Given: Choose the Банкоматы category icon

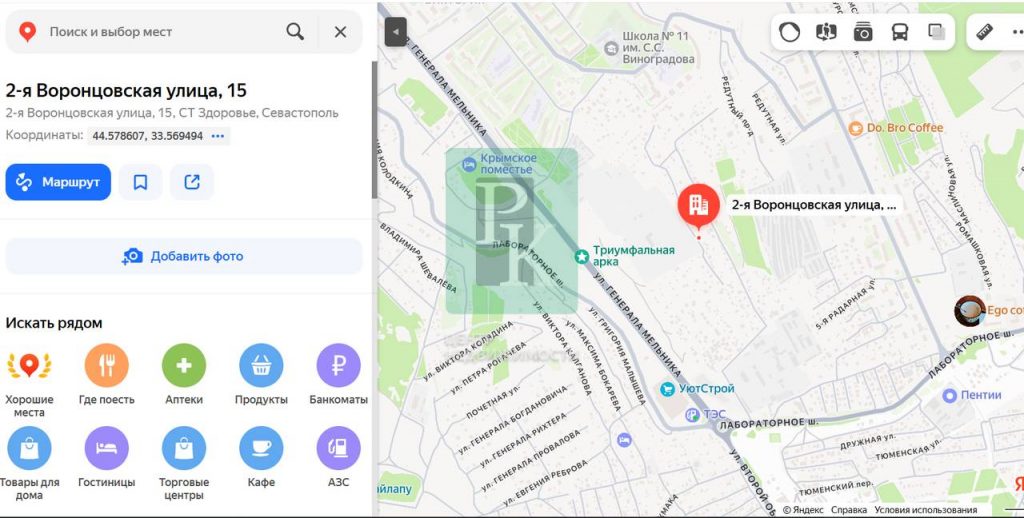Looking at the screenshot, I should tap(338, 366).
